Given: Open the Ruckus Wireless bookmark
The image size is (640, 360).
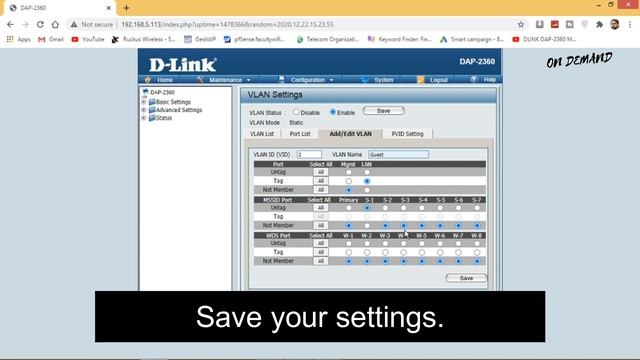Looking at the screenshot, I should click(144, 39).
